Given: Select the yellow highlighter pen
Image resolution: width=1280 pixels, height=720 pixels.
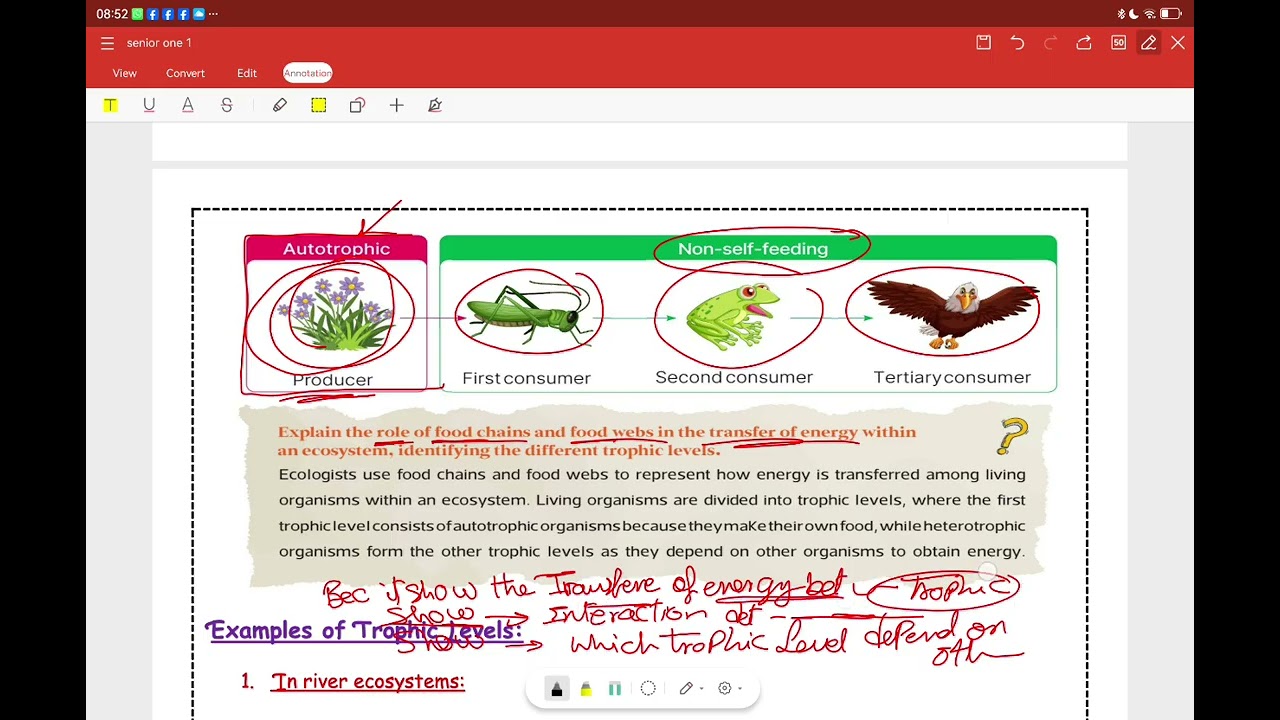Looking at the screenshot, I should tap(586, 689).
